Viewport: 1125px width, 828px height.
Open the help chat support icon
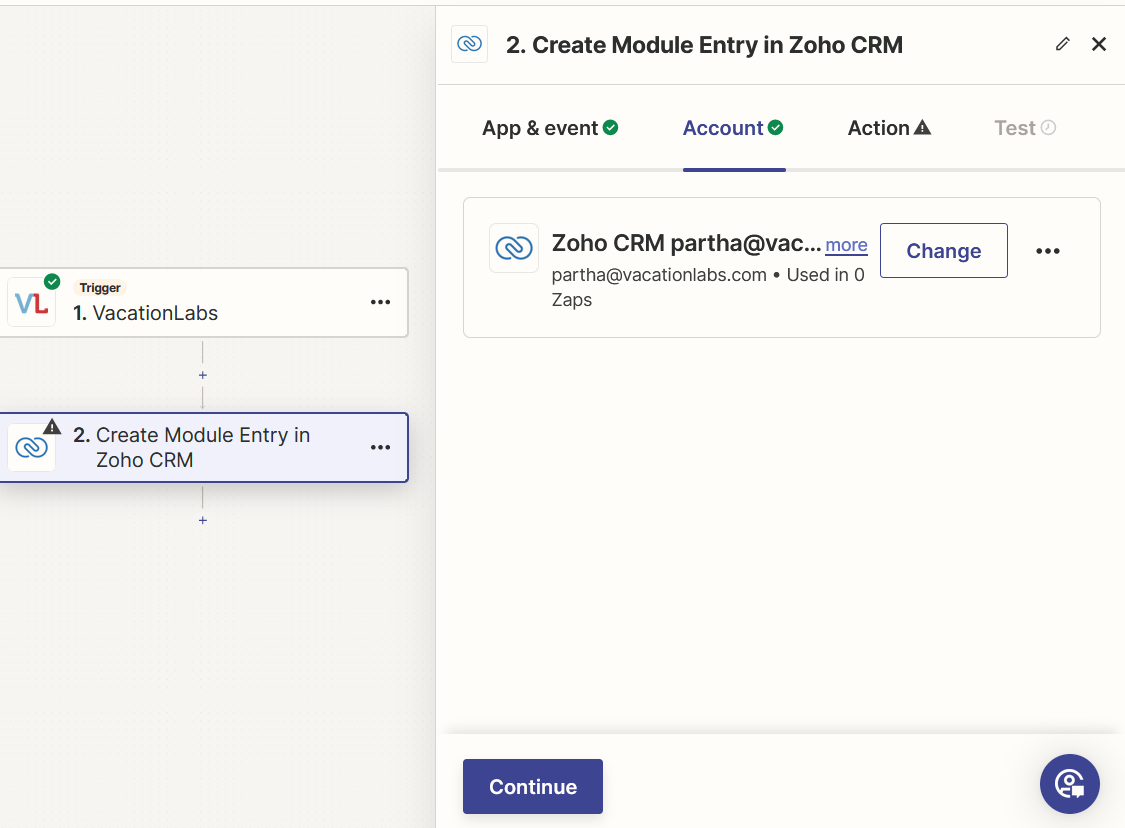click(x=1069, y=783)
